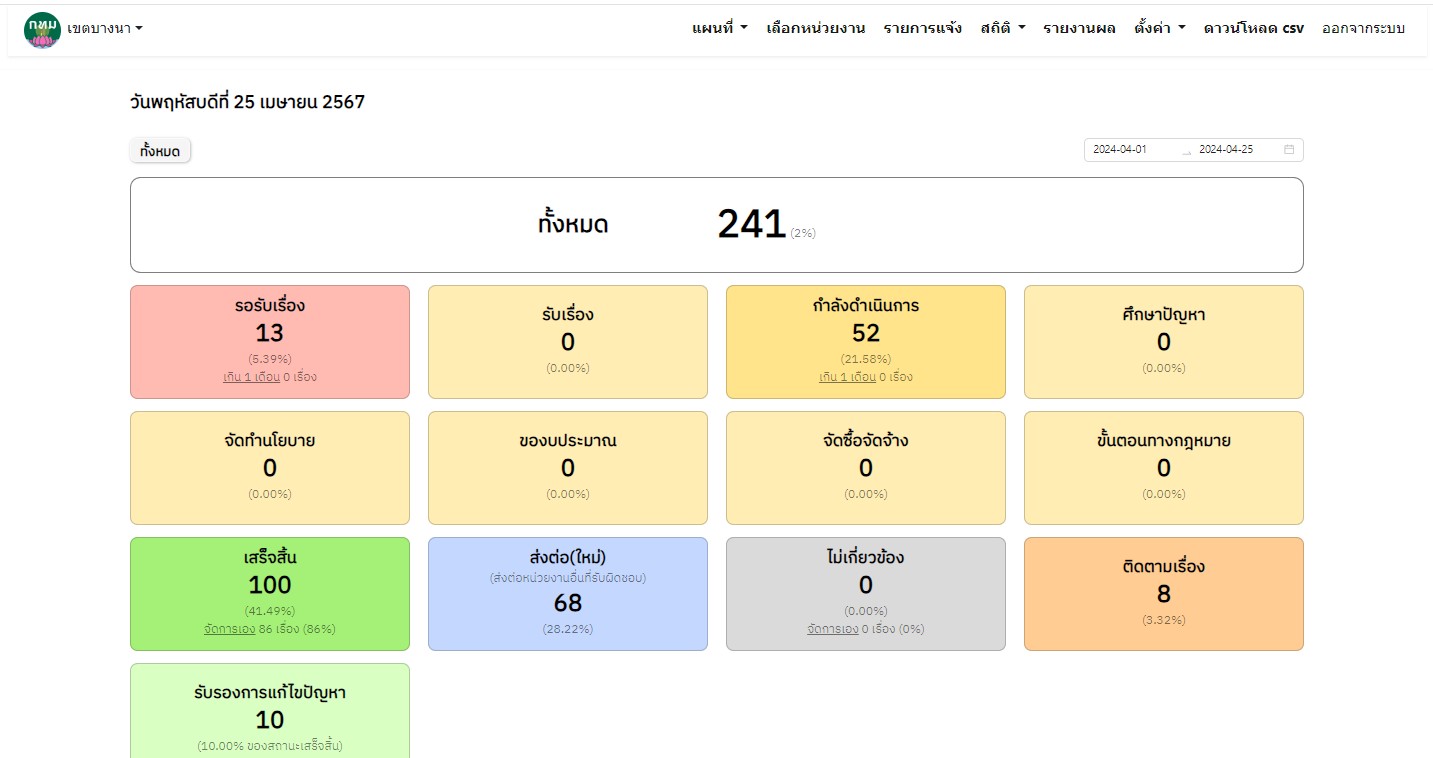Select เลือกหน่วยงาน in the navbar
Image resolution: width=1433 pixels, height=758 pixels.
coord(816,29)
